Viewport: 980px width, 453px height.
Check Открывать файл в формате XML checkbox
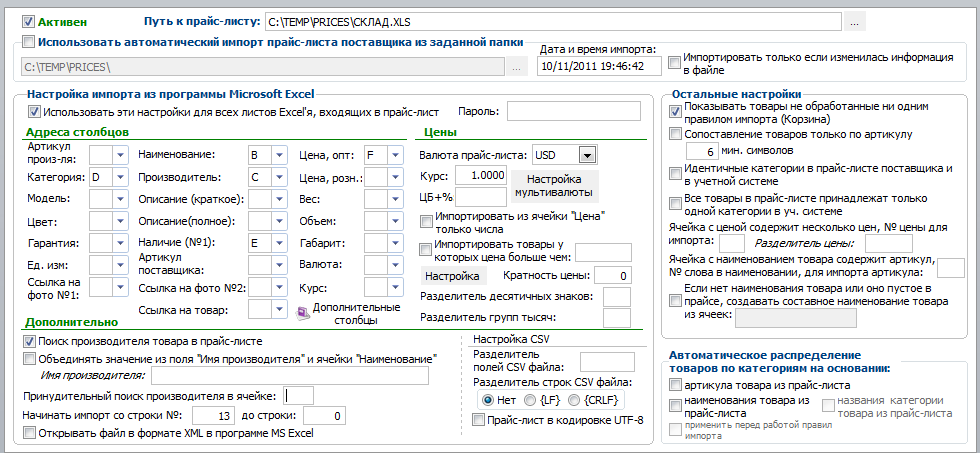pyautogui.click(x=29, y=432)
